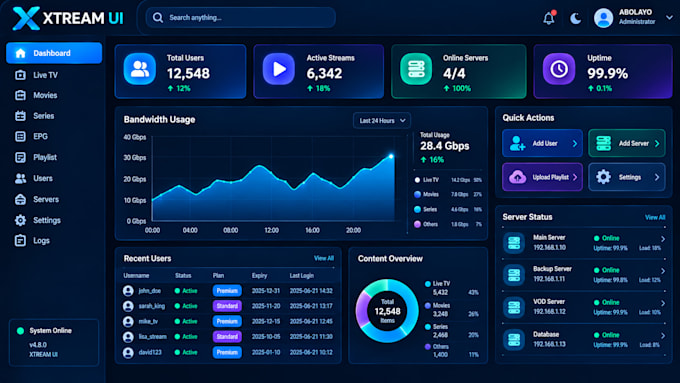Click the john_doe user avatar
Screen dimensions: 680x383
(128, 291)
